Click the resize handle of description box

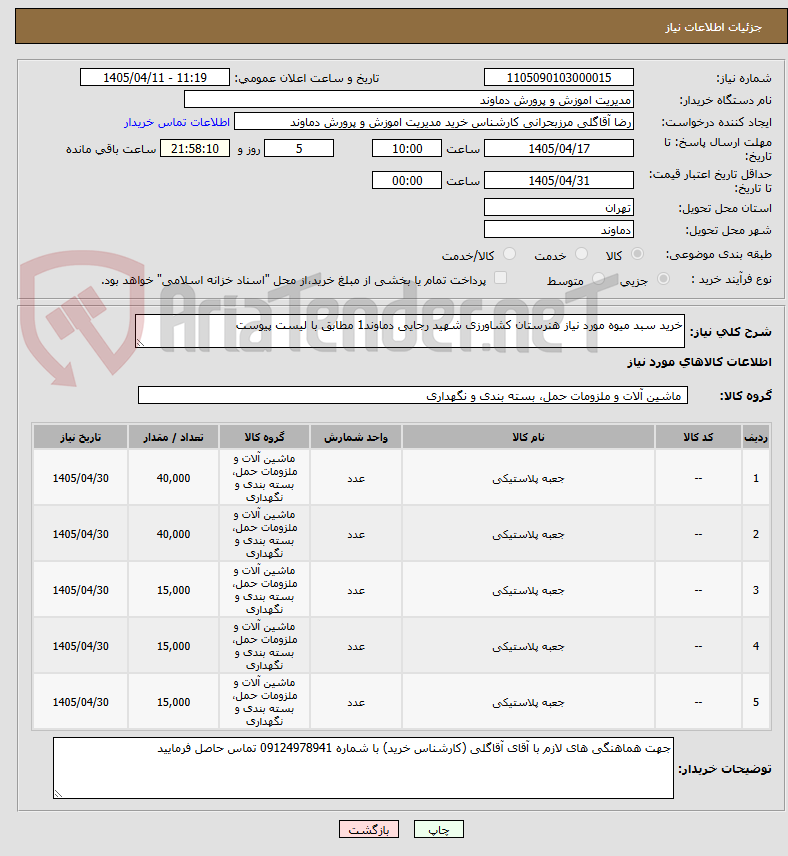[x=140, y=343]
